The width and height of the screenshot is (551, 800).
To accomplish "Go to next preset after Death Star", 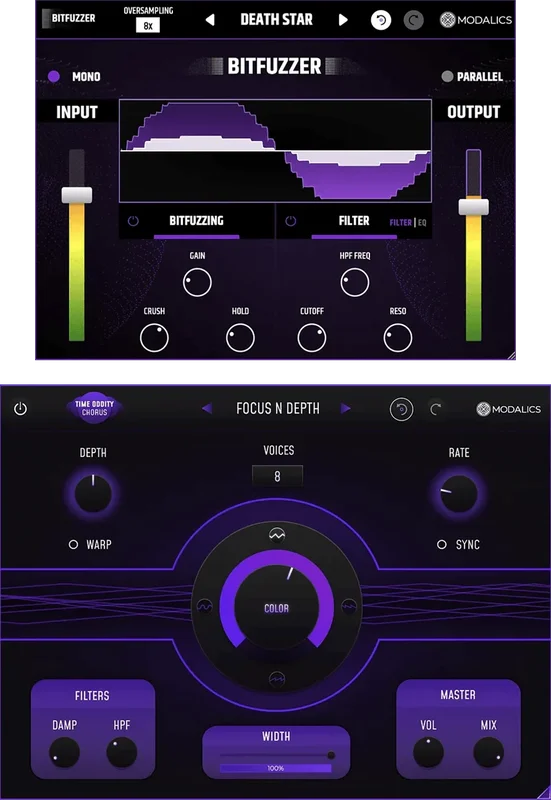I will [x=343, y=20].
